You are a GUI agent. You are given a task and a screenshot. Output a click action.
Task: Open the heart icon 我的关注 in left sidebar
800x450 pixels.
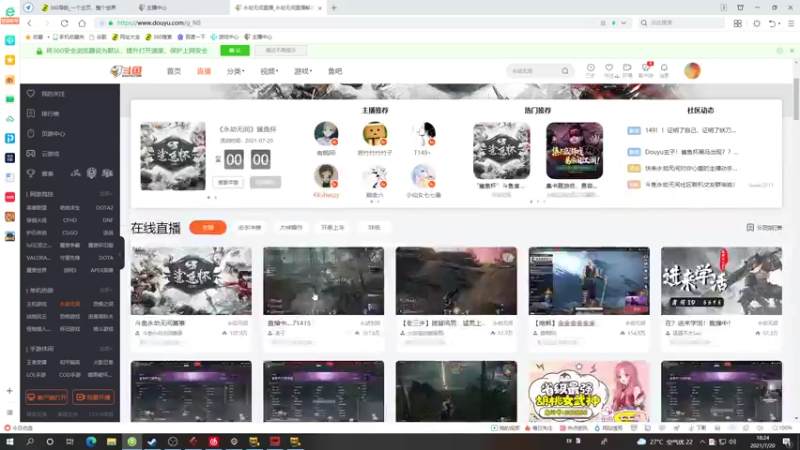pyautogui.click(x=31, y=94)
